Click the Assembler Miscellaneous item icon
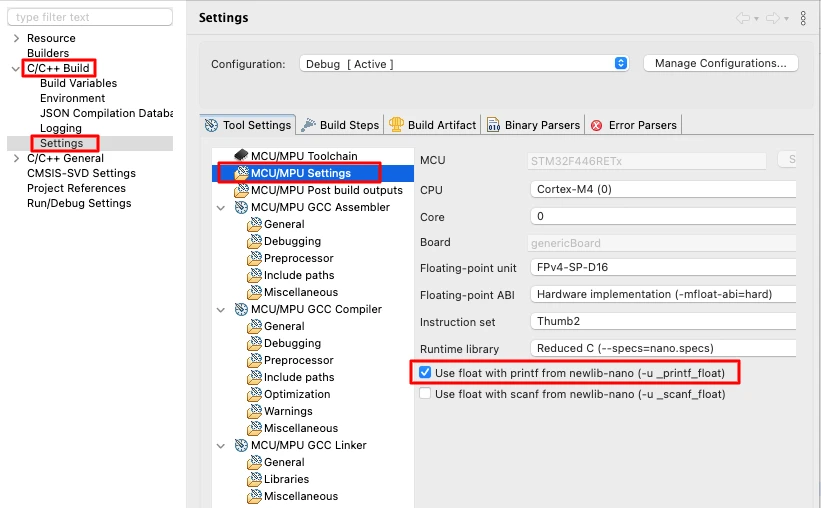 254,292
